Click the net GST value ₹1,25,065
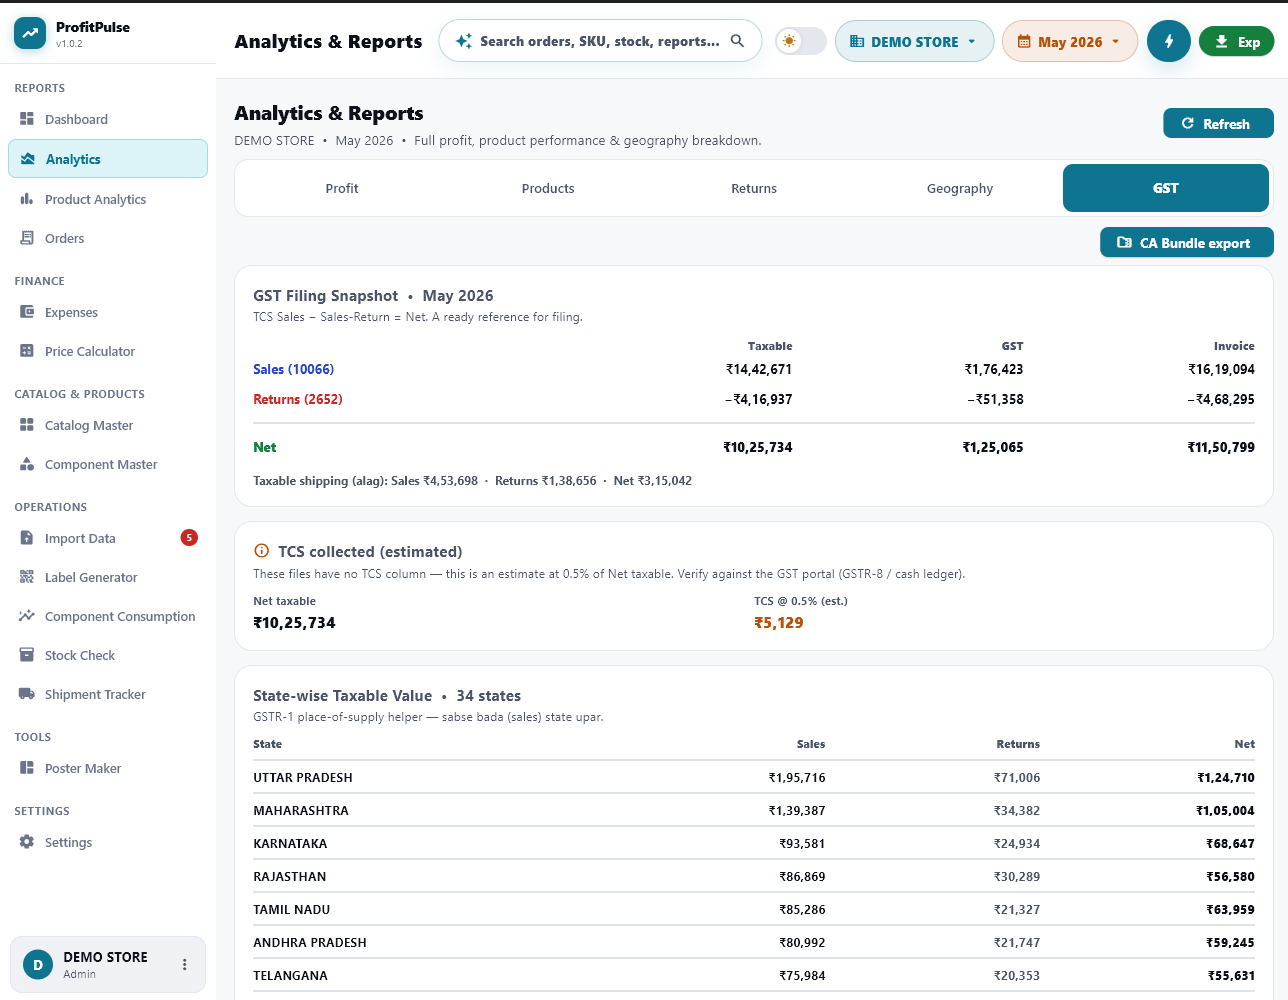This screenshot has width=1288, height=1000. [x=993, y=447]
